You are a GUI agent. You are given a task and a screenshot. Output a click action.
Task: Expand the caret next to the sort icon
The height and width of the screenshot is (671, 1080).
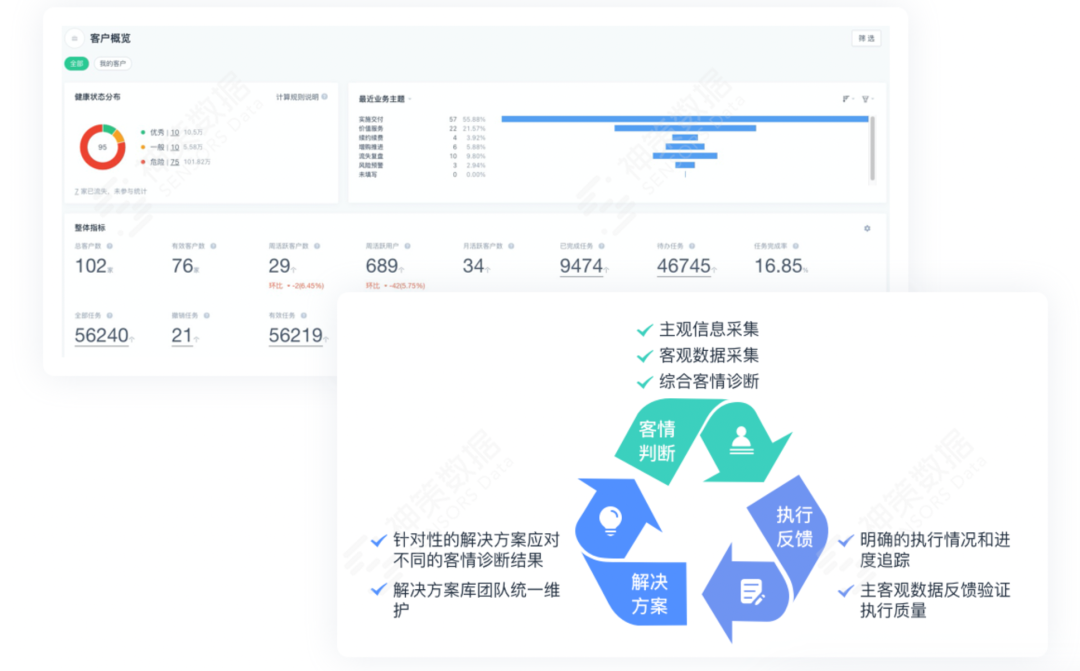coord(852,97)
